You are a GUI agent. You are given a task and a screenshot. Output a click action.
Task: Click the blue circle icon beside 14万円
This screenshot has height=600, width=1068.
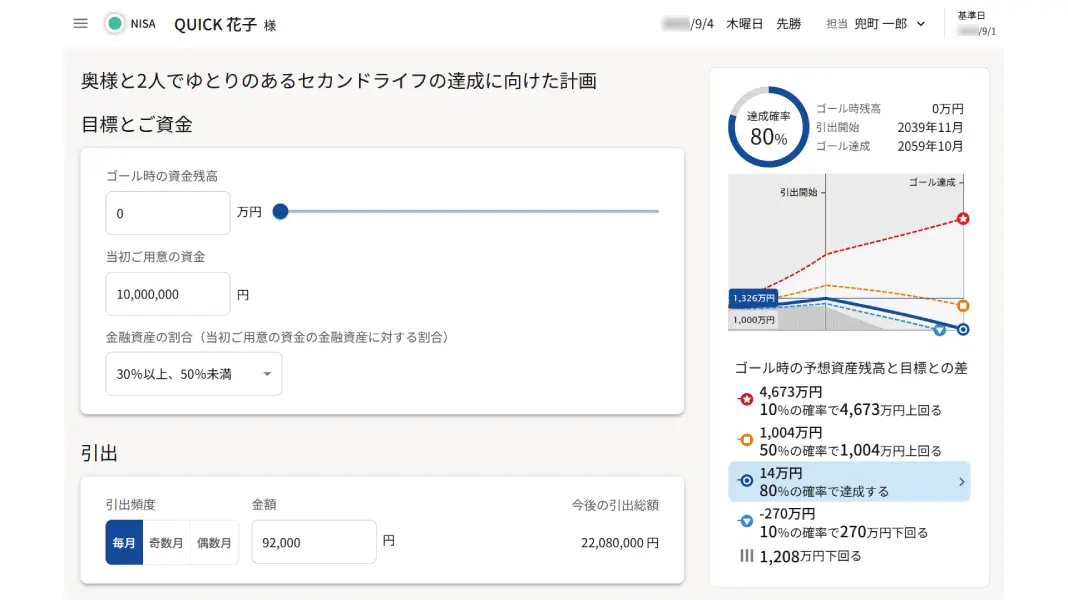coord(746,481)
